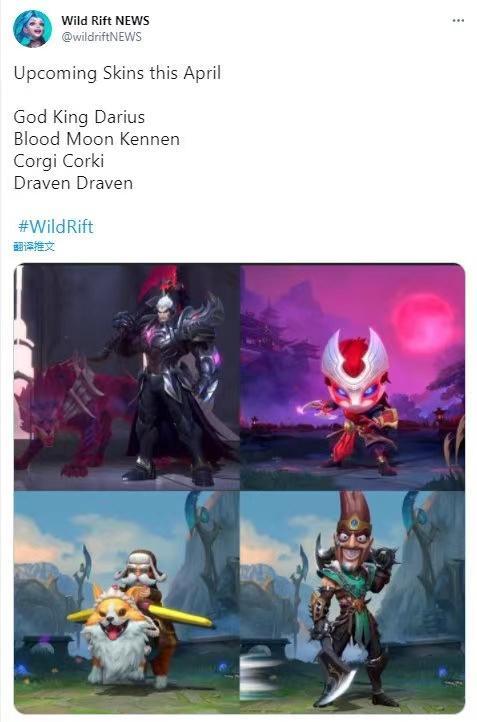The image size is (477, 722).
Task: Click the 'Blood Moon Kennen' text line
Action: [x=97, y=139]
